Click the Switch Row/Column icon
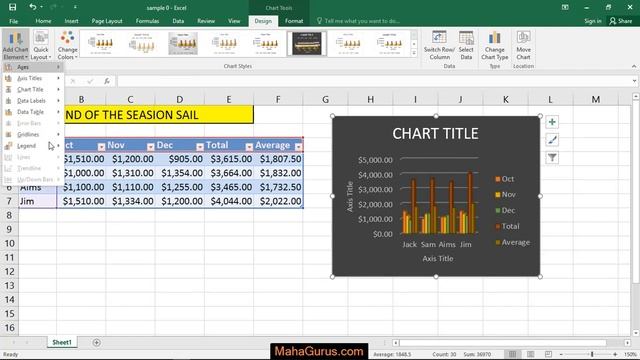The image size is (640, 360). pos(439,45)
